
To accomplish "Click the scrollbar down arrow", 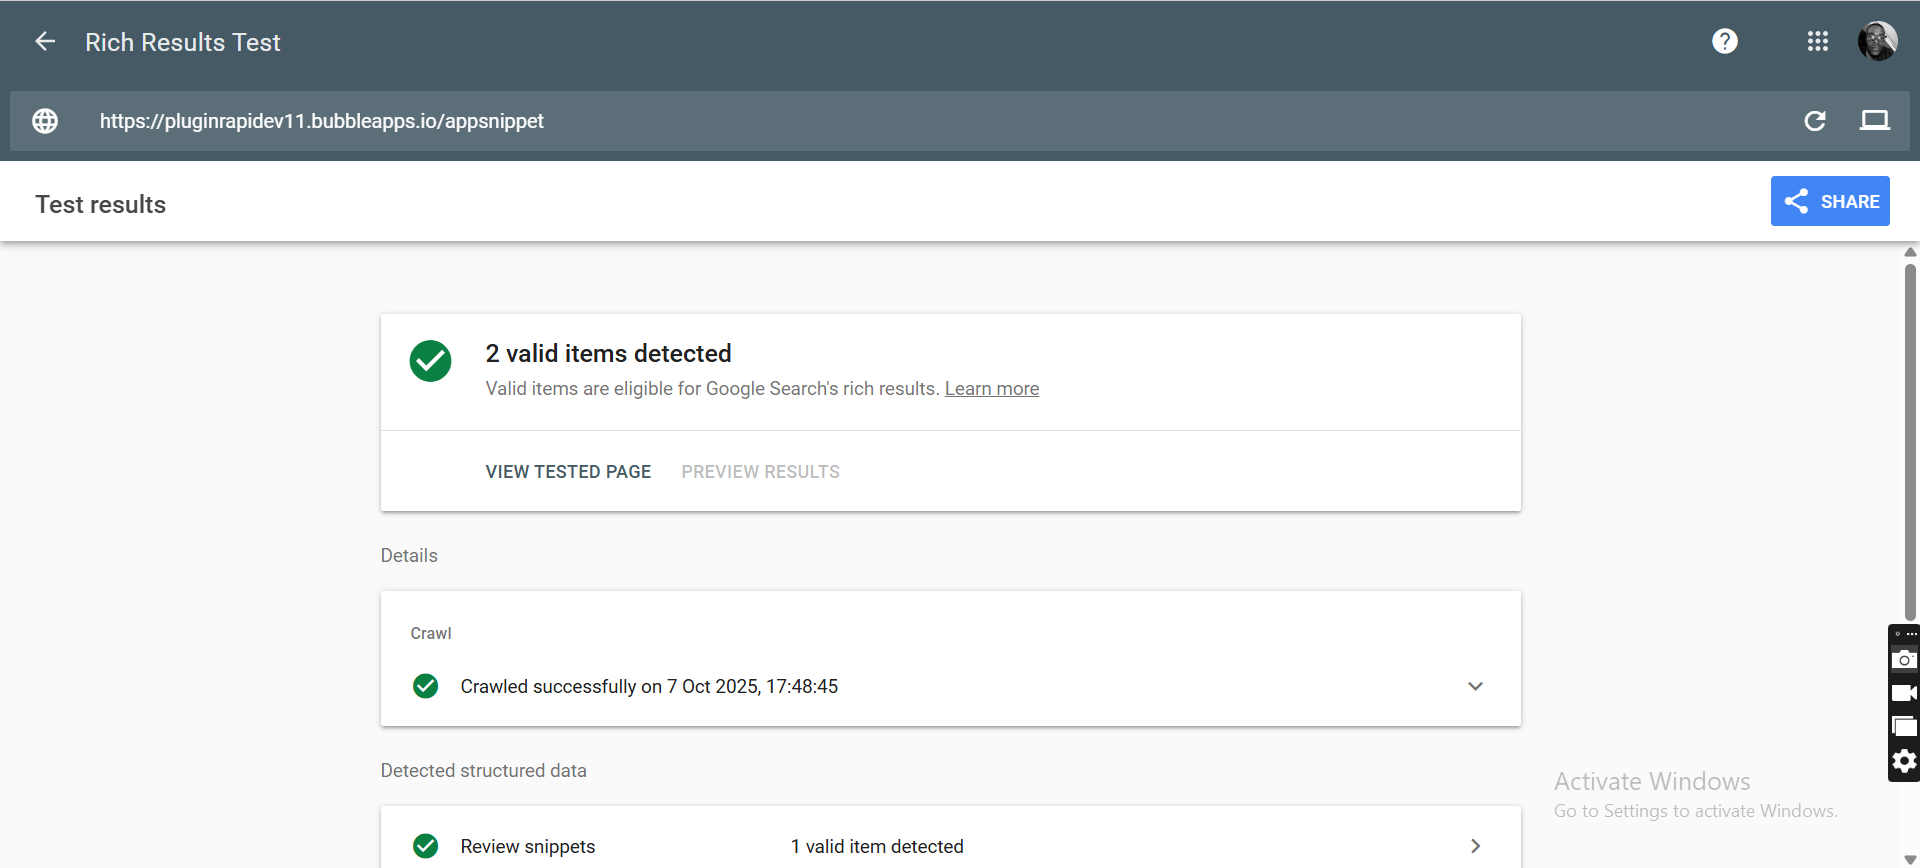I will point(1910,859).
